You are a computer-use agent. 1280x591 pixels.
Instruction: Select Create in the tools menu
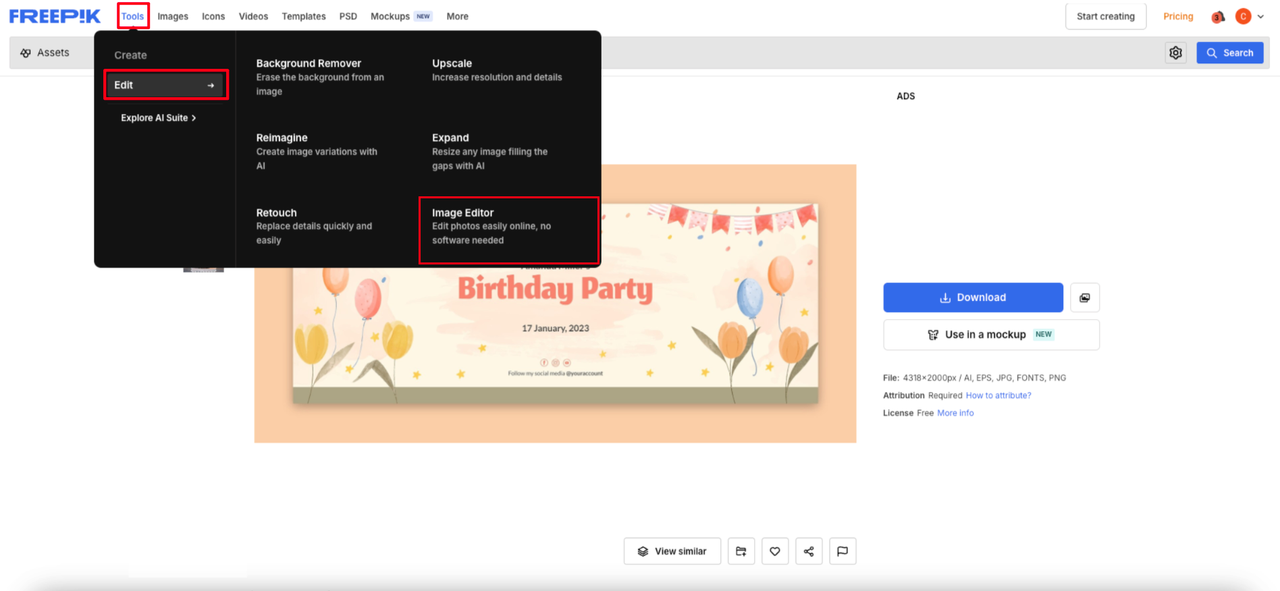(x=130, y=55)
